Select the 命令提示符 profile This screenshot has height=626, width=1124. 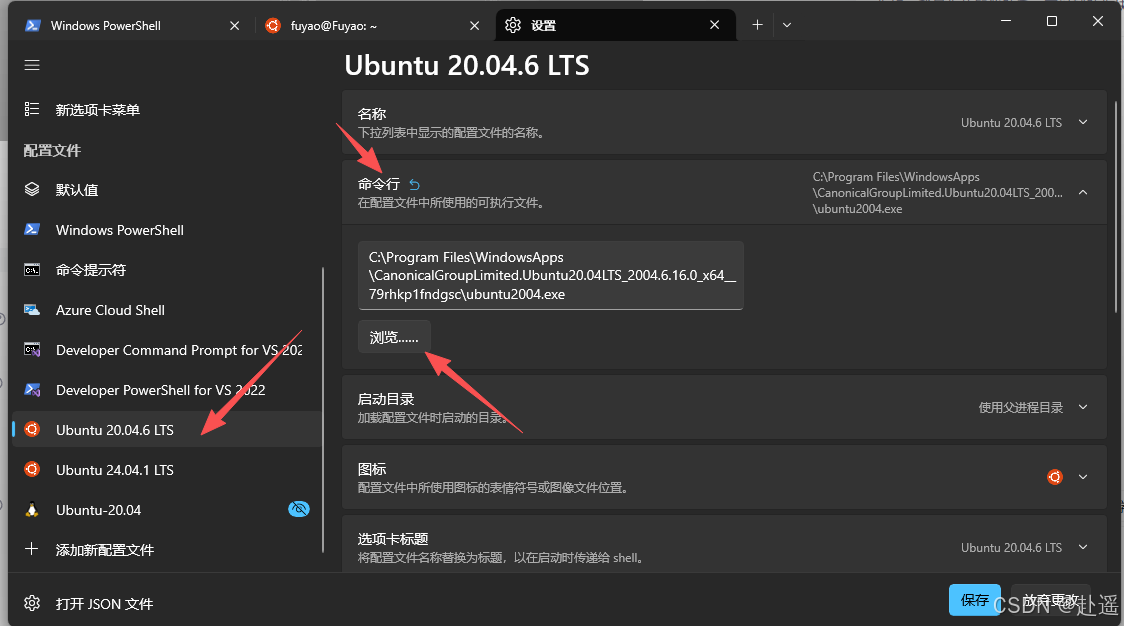[166, 270]
